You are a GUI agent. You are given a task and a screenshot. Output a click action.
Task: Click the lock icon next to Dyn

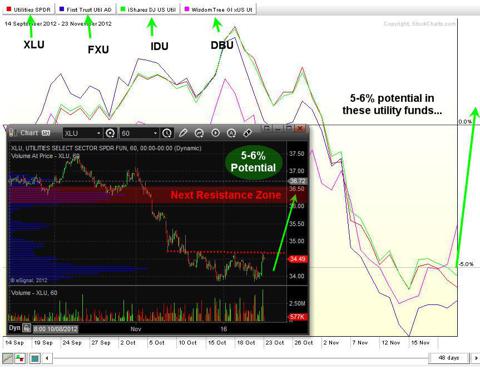27,328
